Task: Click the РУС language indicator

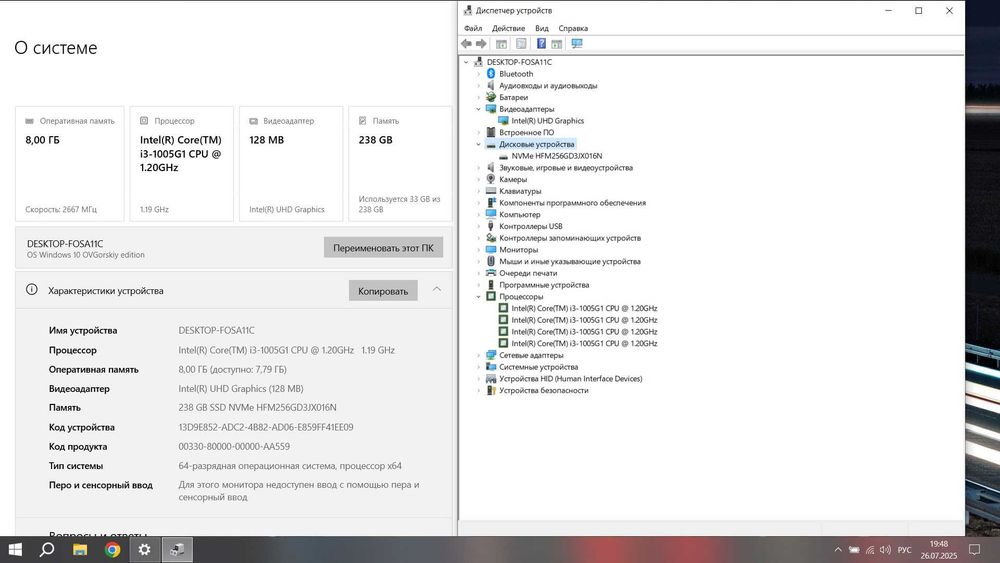Action: (904, 550)
